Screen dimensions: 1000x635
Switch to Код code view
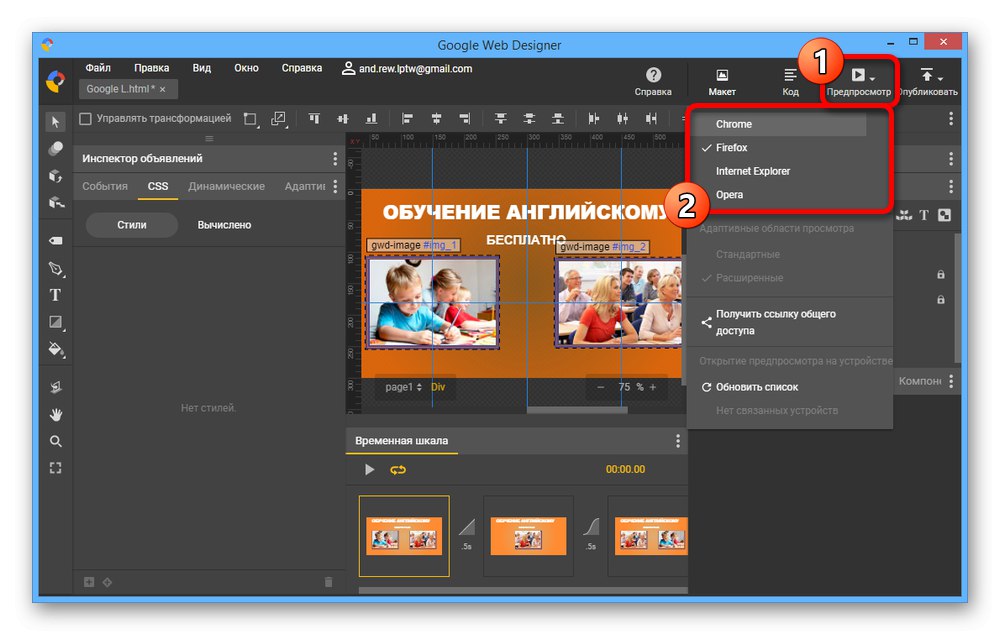[x=790, y=82]
